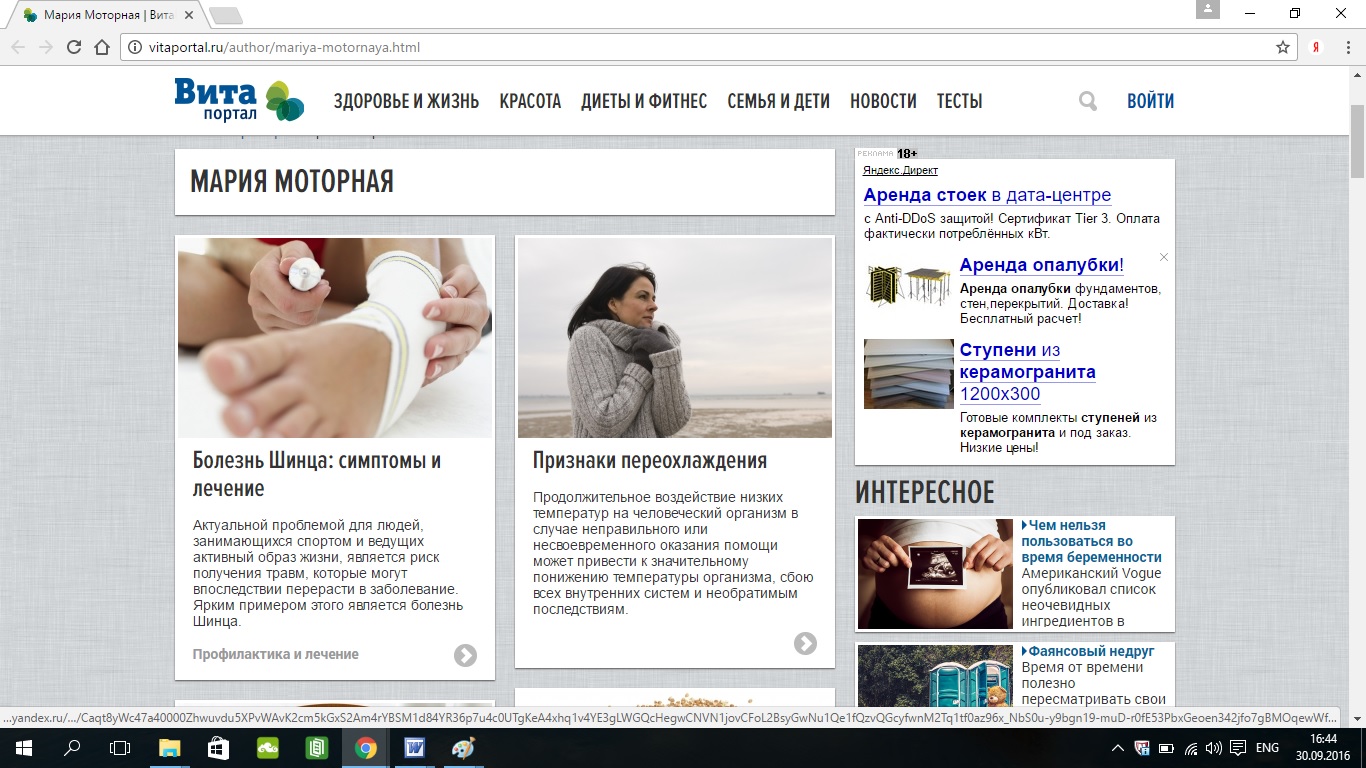Show hidden system tray icons chevron
The width and height of the screenshot is (1366, 768).
(1118, 748)
